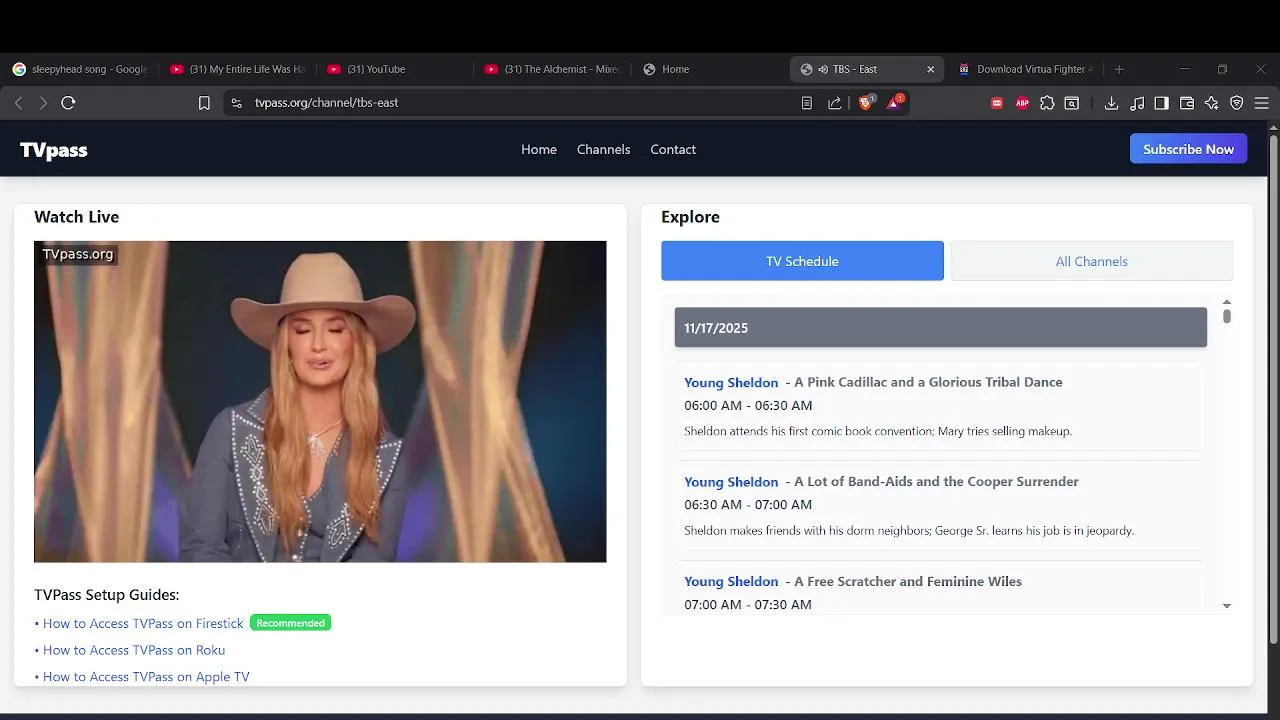Image resolution: width=1280 pixels, height=720 pixels.
Task: Mute the TBS - East tab audio icon
Action: (823, 69)
